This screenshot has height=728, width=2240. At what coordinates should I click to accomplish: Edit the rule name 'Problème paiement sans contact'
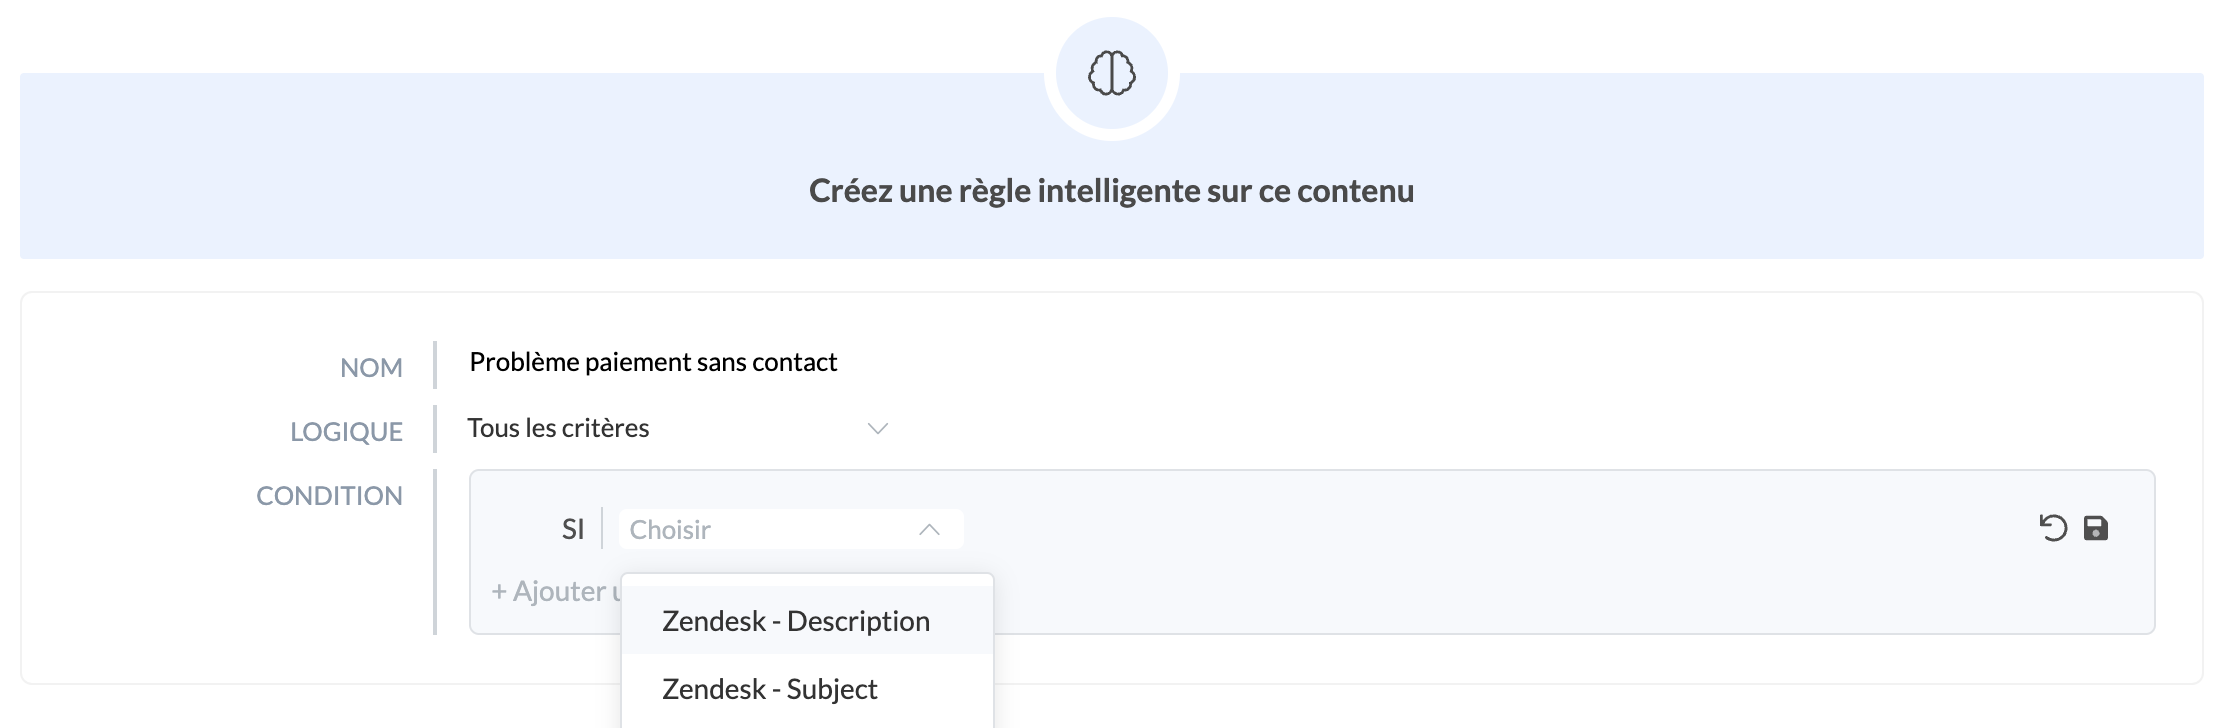pyautogui.click(x=653, y=361)
